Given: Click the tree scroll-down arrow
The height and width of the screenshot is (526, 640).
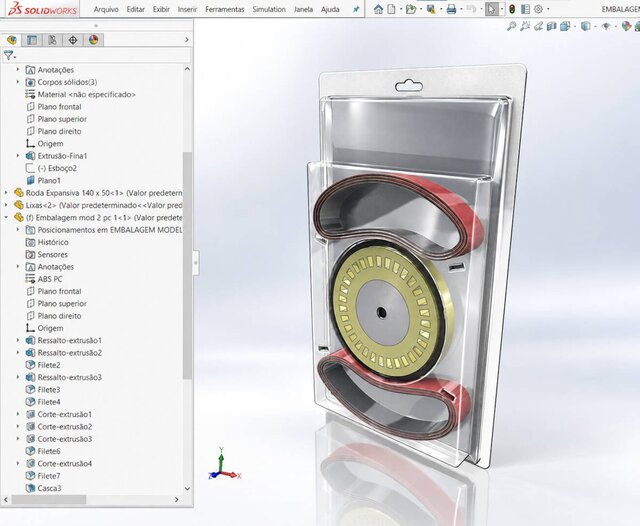Looking at the screenshot, I should click(187, 488).
